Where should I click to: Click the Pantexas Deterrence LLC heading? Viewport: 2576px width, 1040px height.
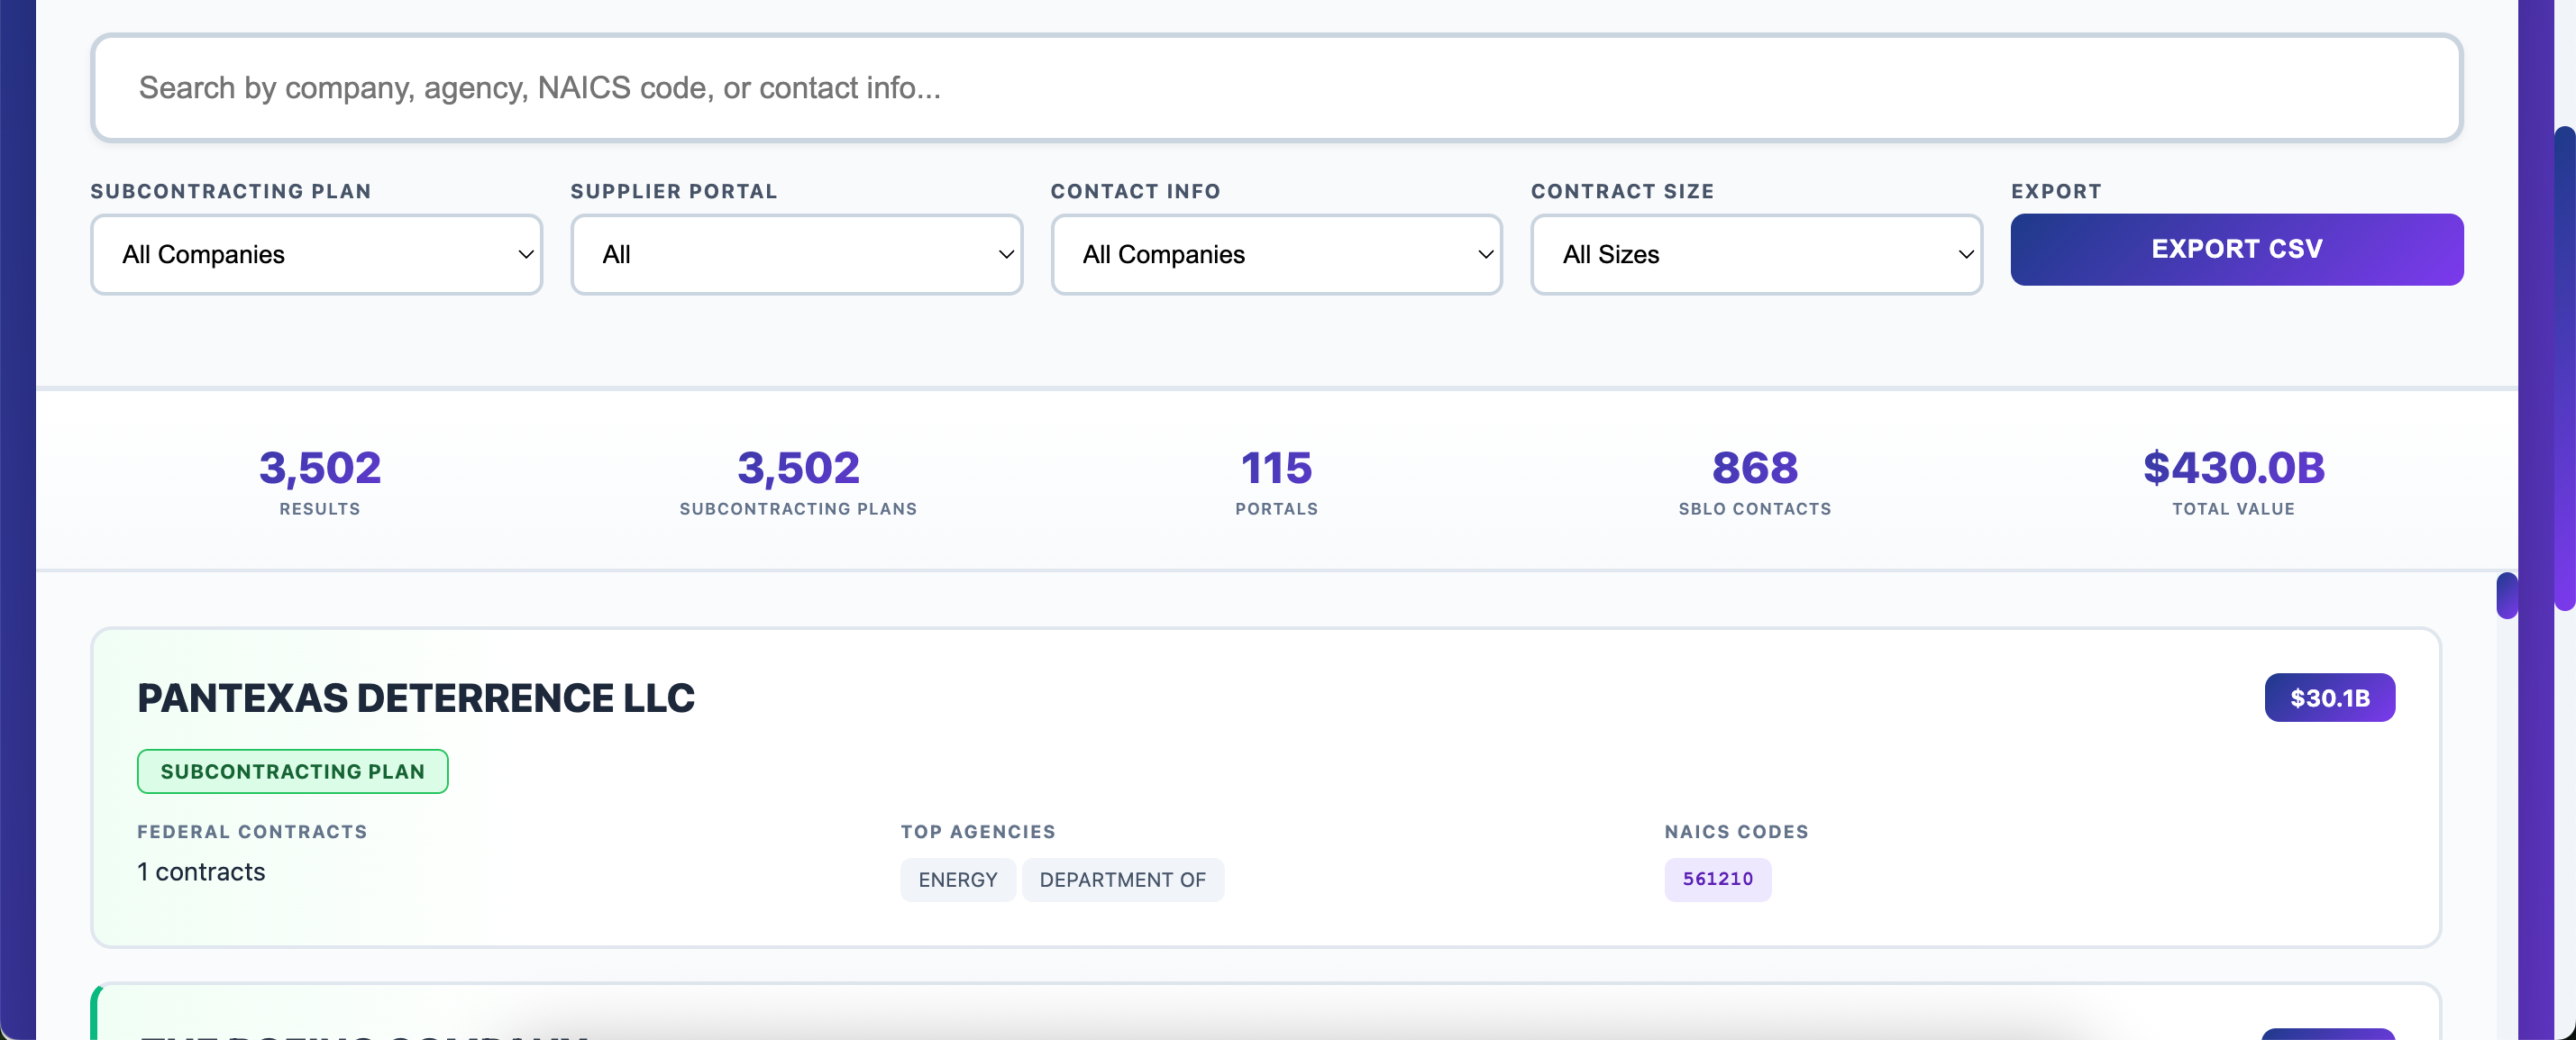[x=415, y=698]
